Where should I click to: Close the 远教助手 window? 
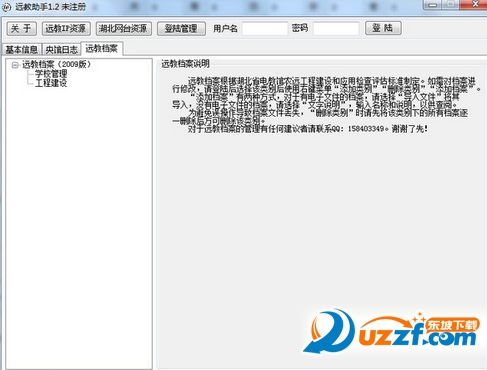pyautogui.click(x=474, y=5)
